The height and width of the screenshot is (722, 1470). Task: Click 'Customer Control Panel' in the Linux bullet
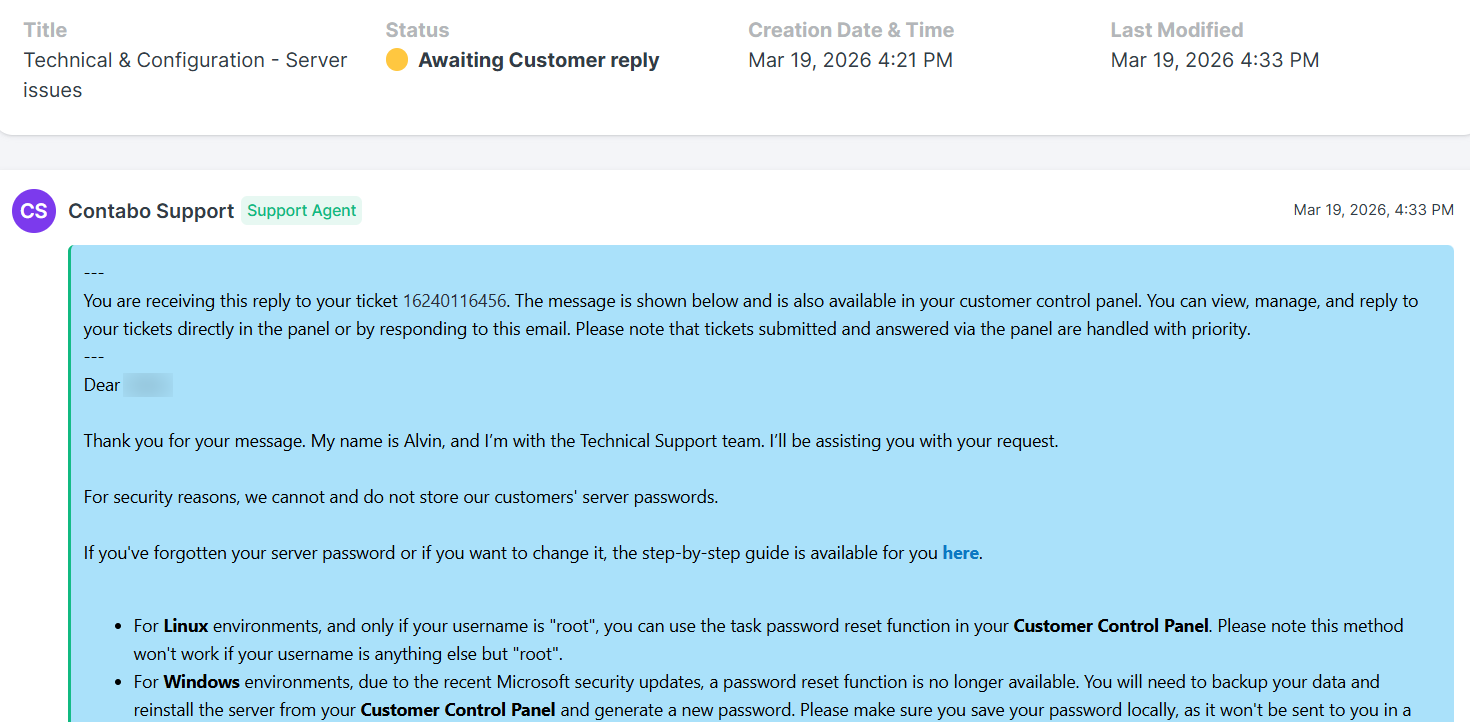(x=1111, y=626)
